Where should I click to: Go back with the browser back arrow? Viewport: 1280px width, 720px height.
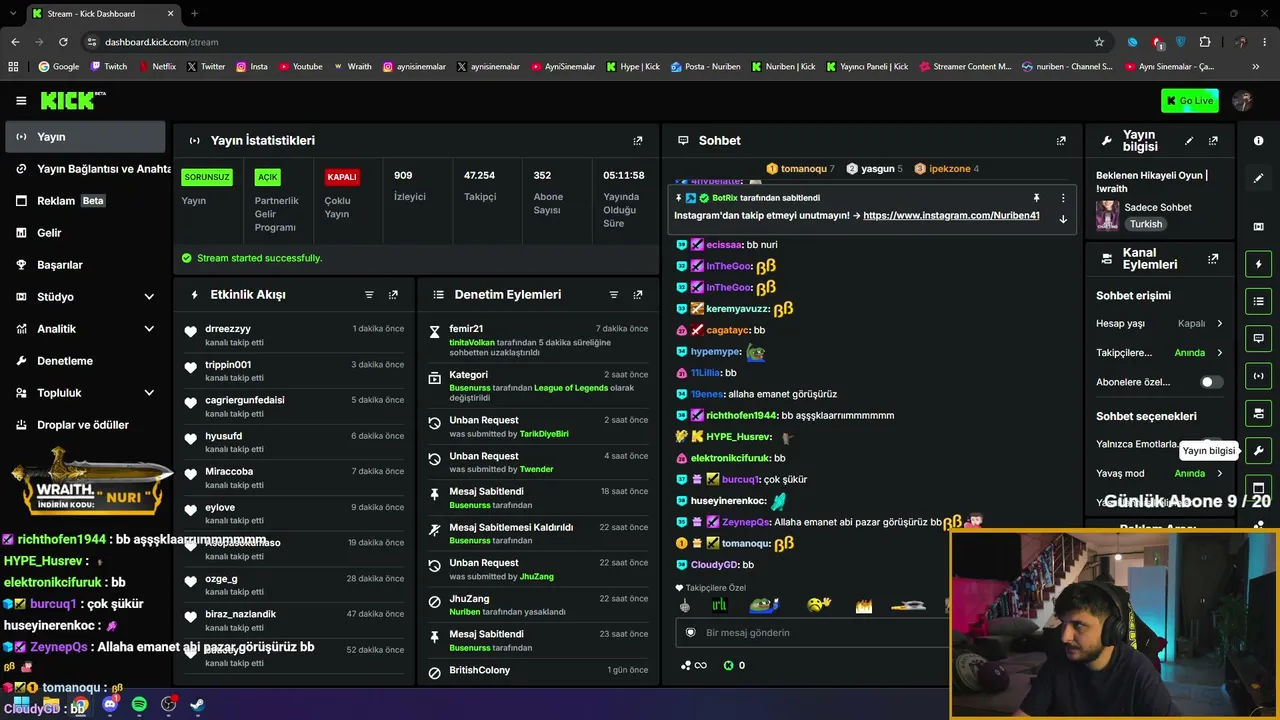[x=15, y=42]
